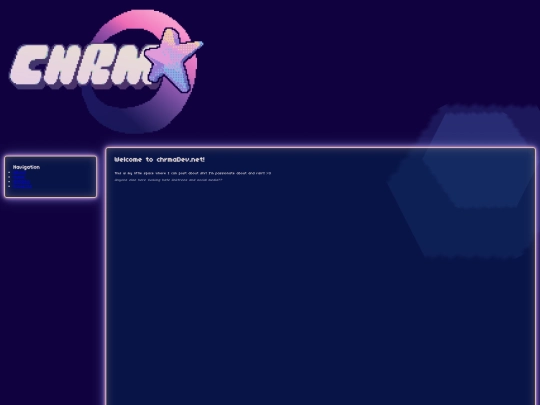
Task: Open the second link under Navigation
Action: coord(19,177)
